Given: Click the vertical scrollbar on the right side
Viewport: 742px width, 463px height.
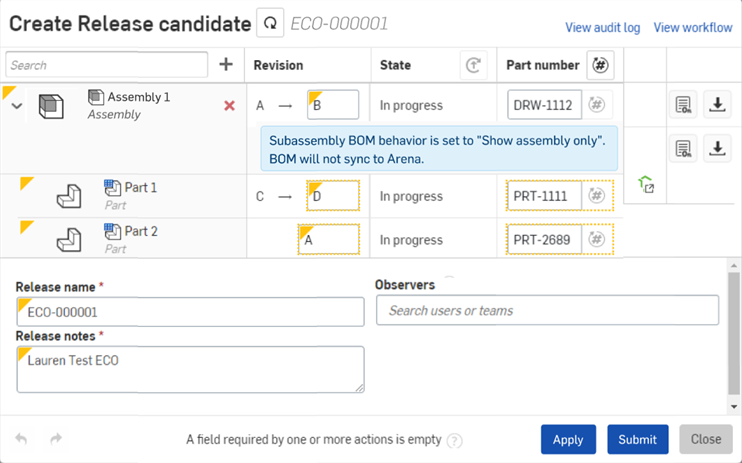Looking at the screenshot, I should point(735,338).
